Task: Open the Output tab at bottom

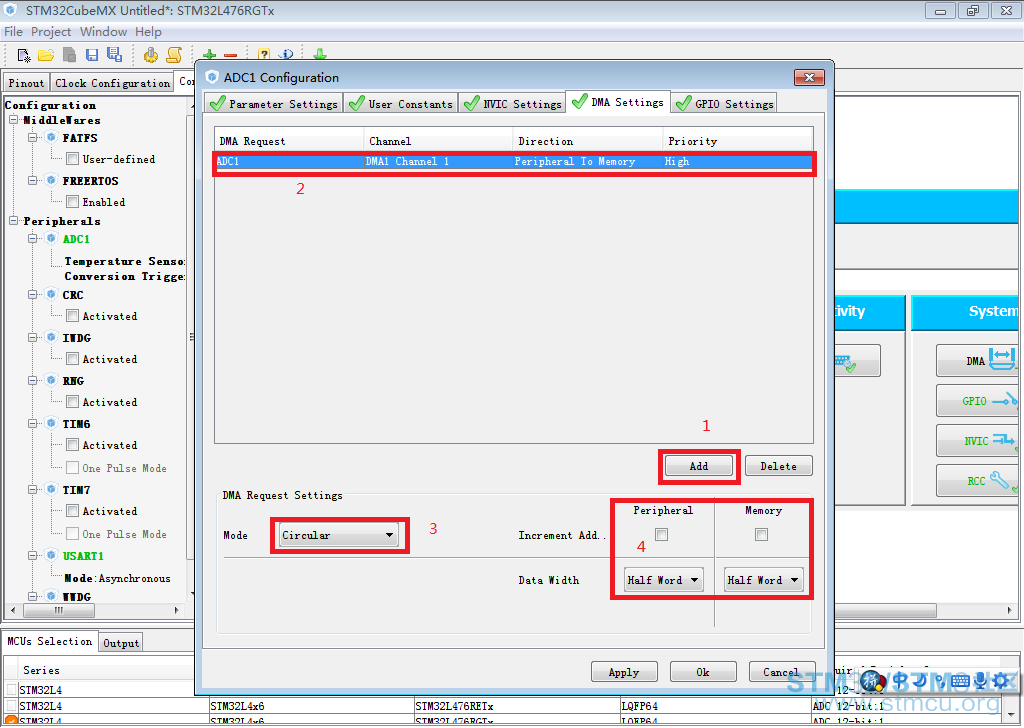Action: (121, 642)
